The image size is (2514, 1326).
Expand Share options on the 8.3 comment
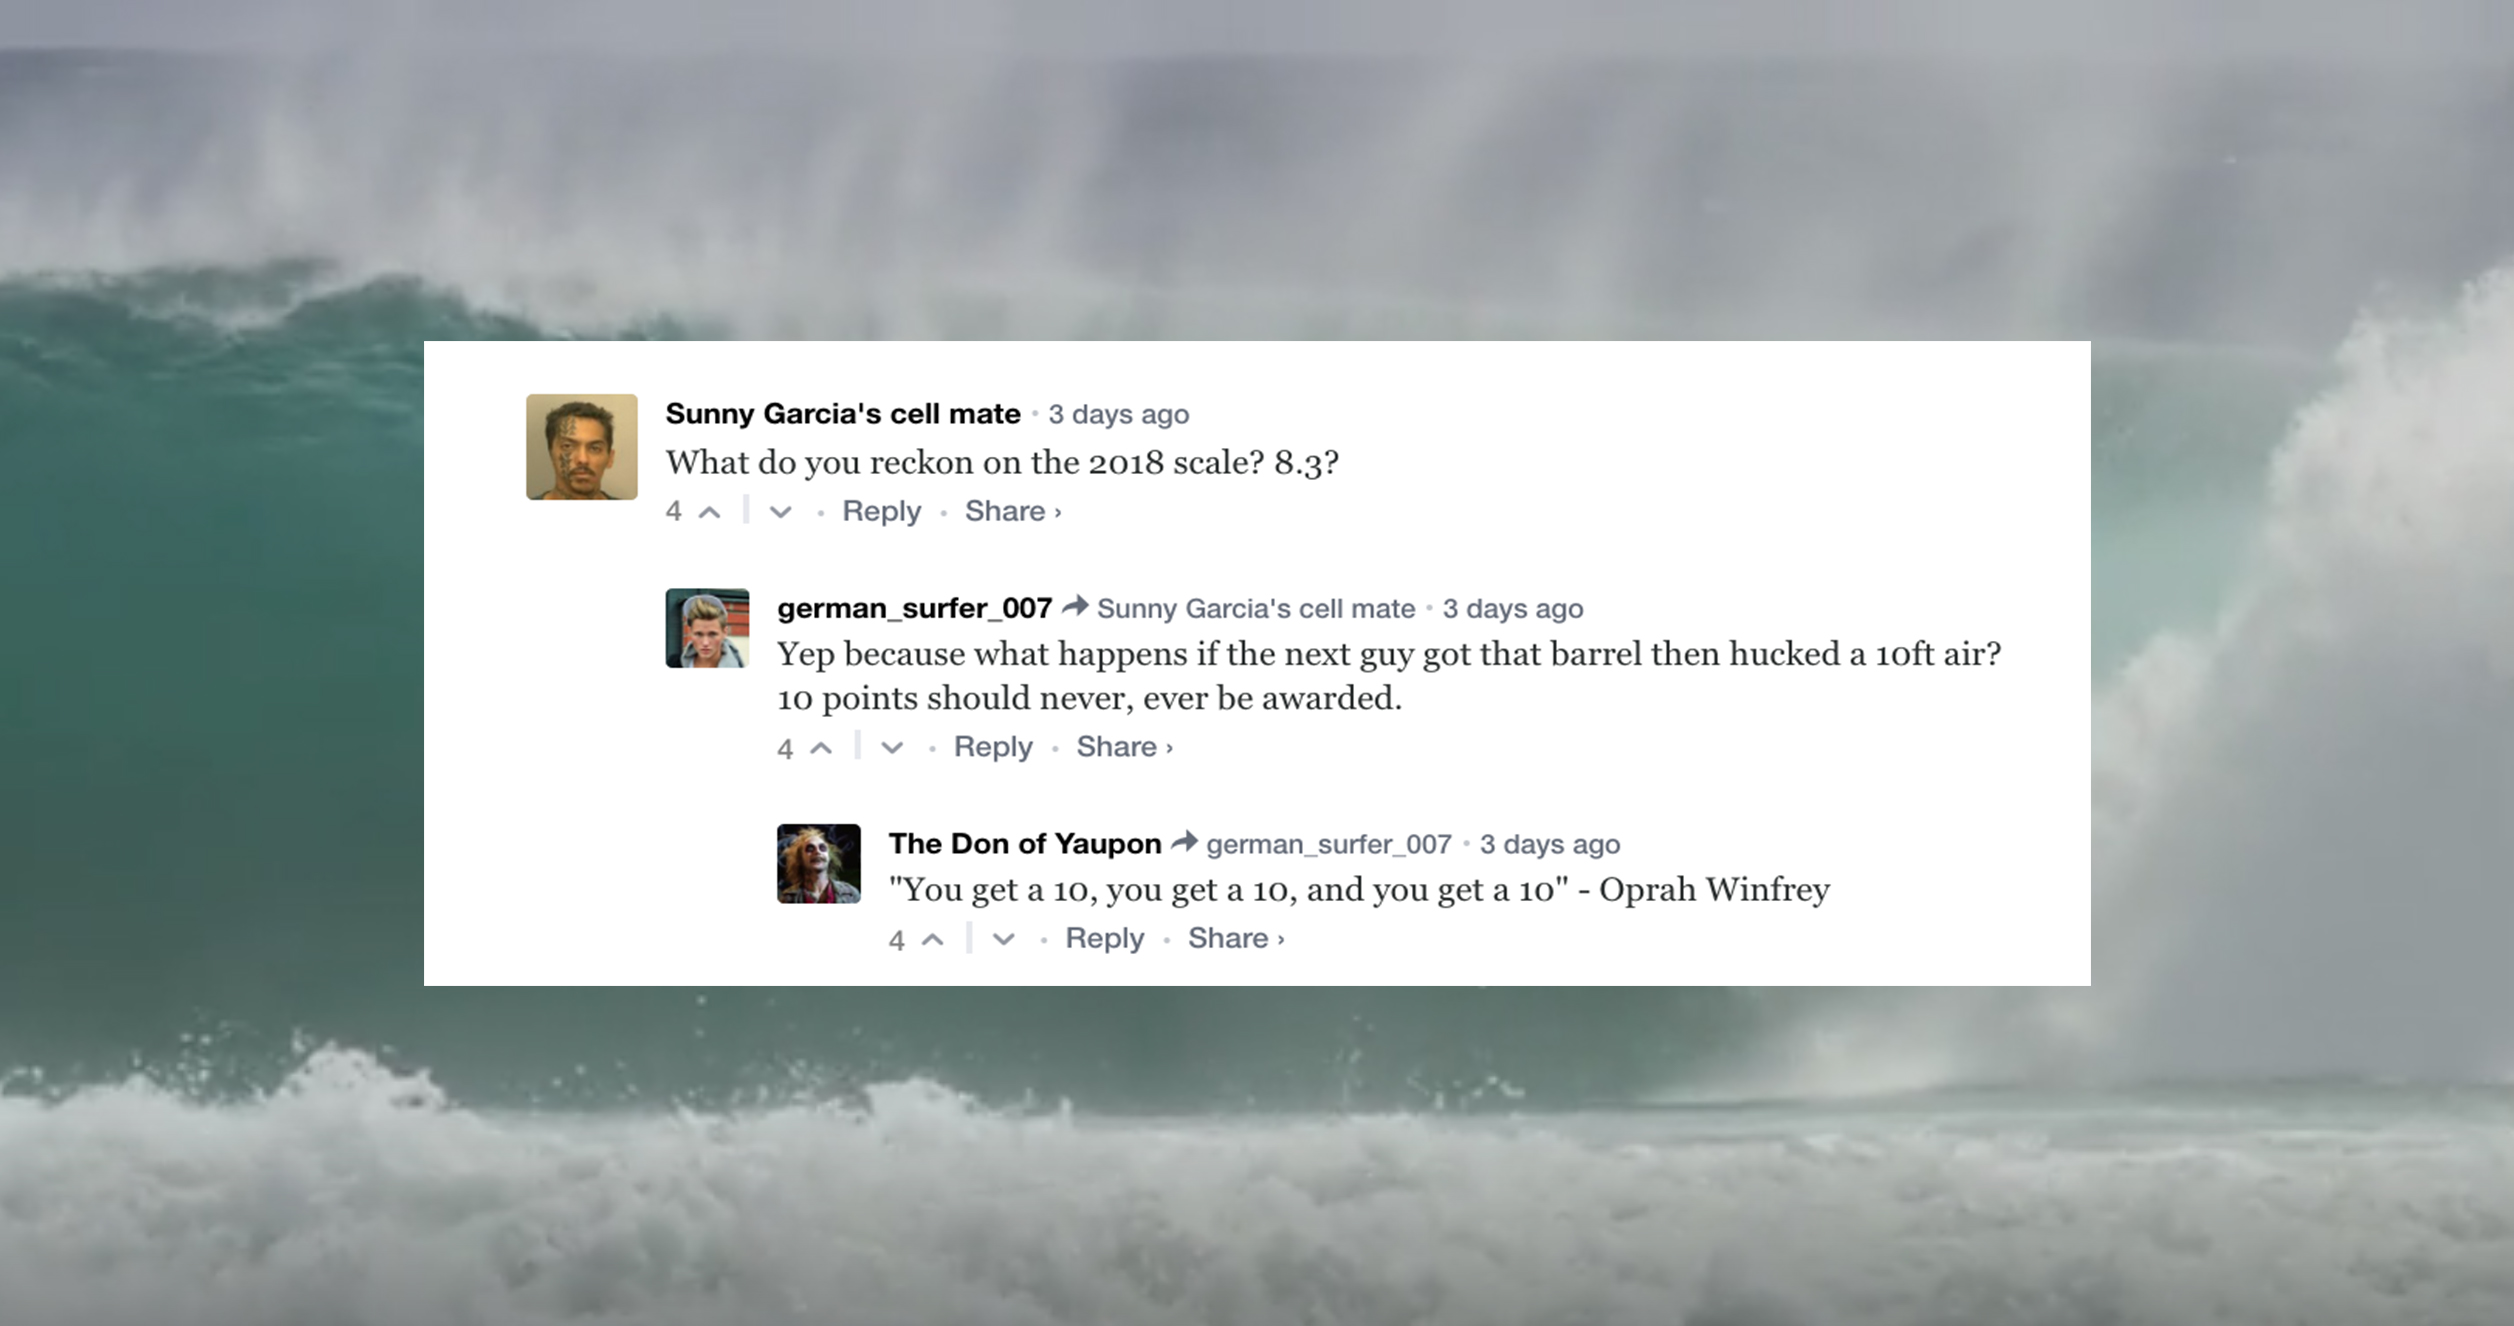(x=1012, y=511)
